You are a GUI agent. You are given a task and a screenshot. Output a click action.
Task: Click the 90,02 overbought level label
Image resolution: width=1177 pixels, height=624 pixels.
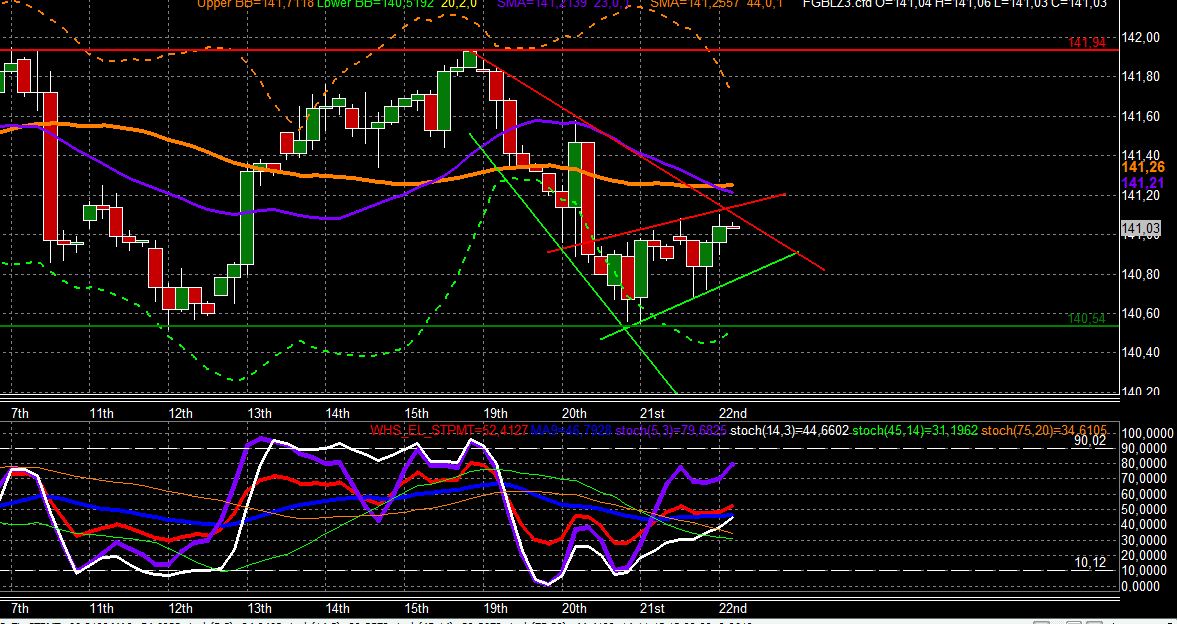tap(1089, 441)
